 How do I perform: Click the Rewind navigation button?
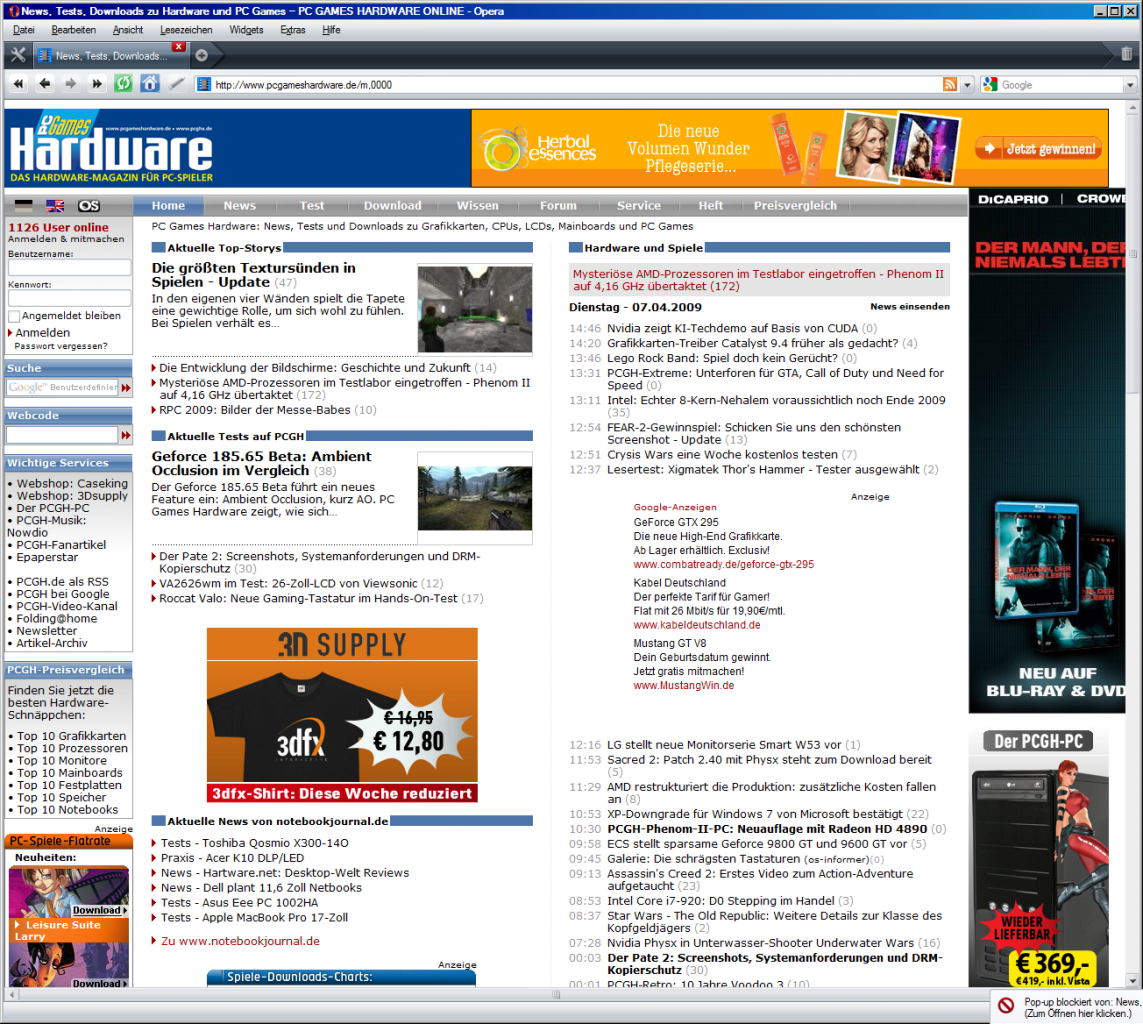[18, 85]
